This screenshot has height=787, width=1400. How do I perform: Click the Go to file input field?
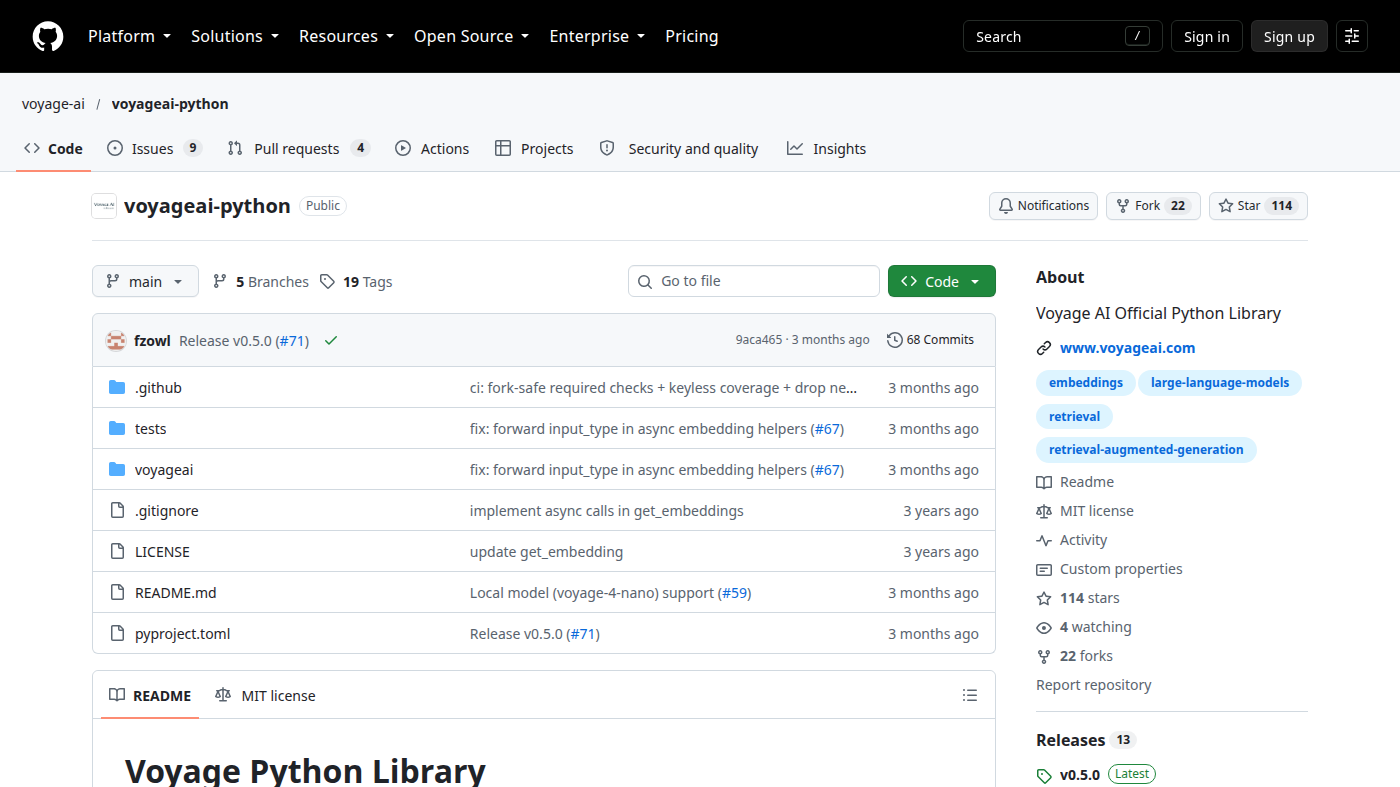[x=754, y=281]
